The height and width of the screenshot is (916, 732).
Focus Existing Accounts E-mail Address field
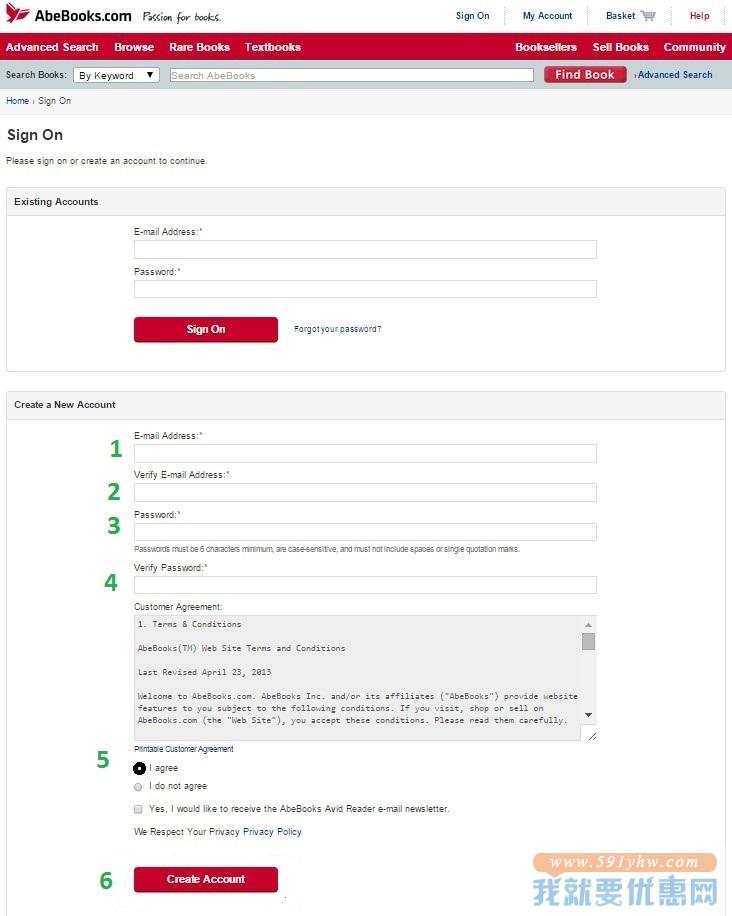[365, 249]
